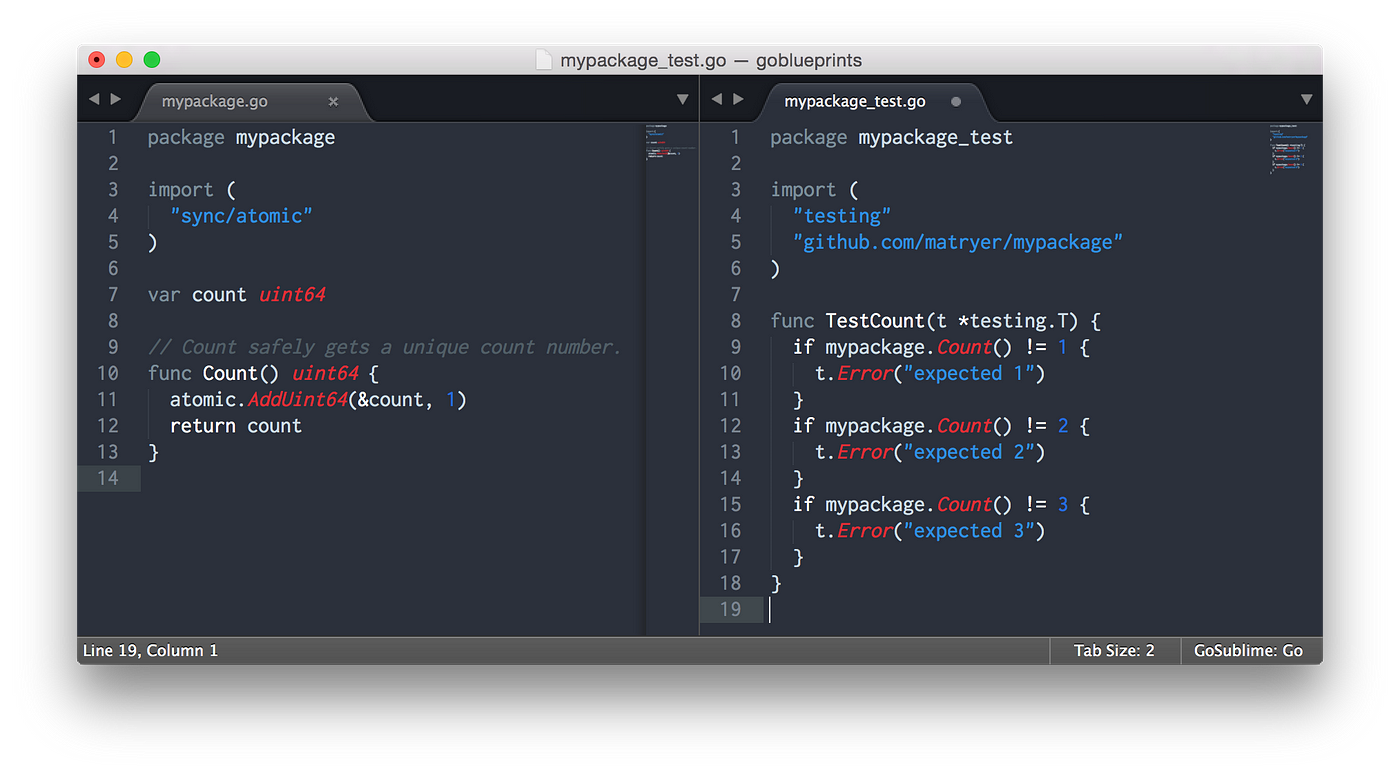Click the green full-screen window button
This screenshot has width=1400, height=775.
pos(152,60)
